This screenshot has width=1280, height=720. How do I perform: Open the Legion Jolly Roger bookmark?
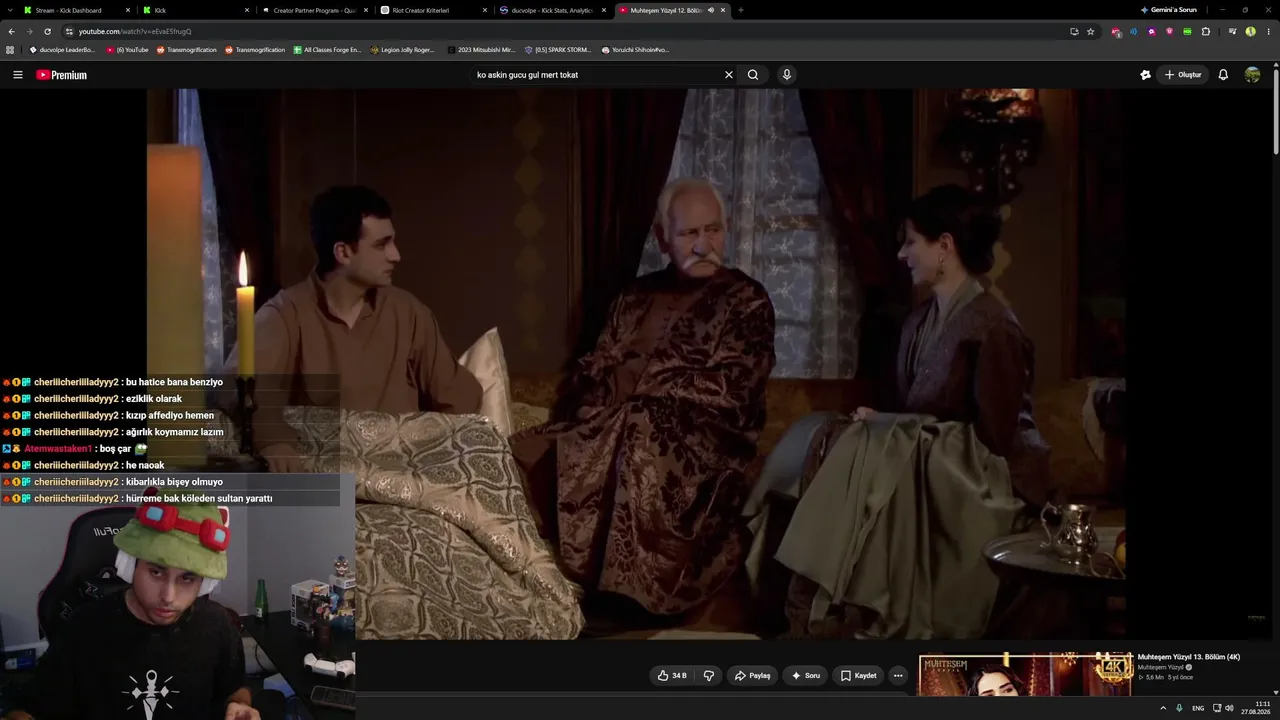(x=403, y=49)
